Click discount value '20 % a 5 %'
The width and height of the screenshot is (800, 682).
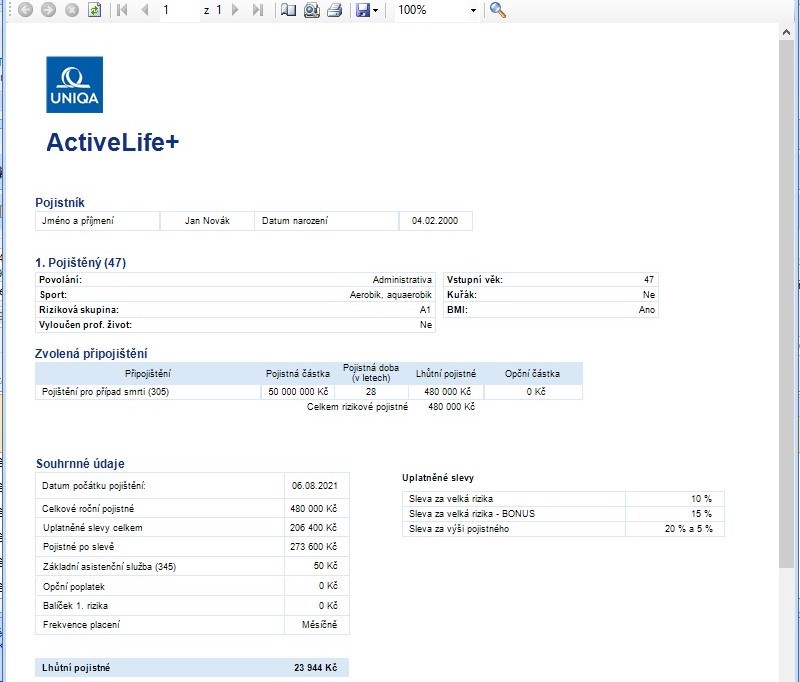[688, 529]
